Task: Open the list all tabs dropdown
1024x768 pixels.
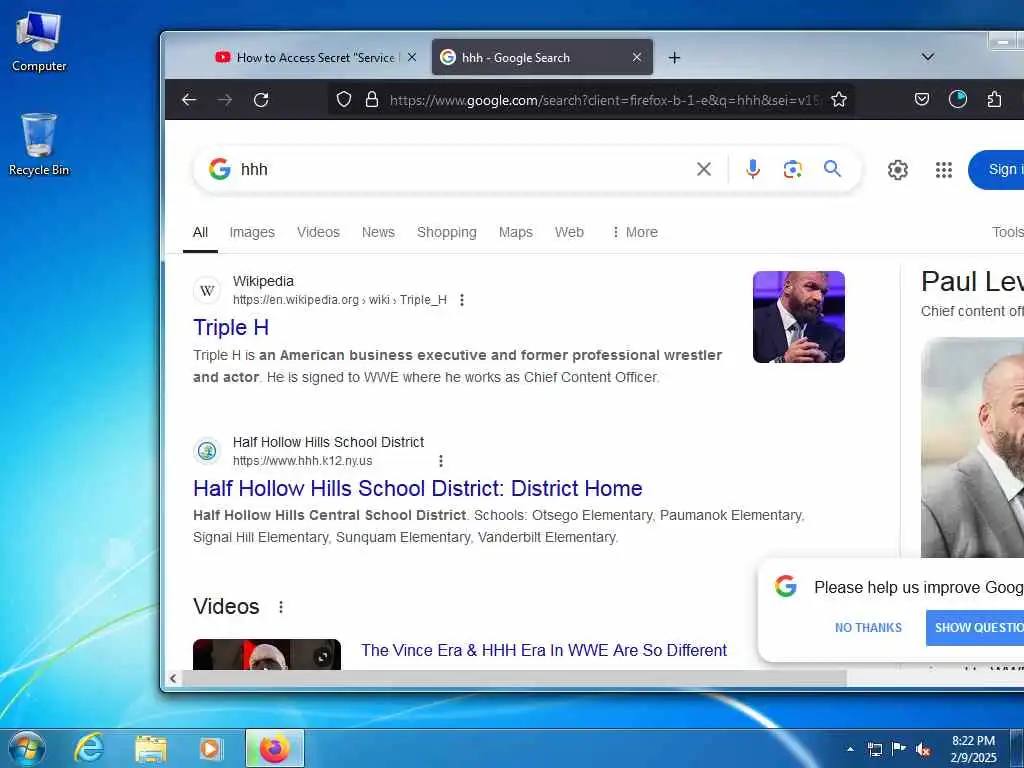Action: (927, 57)
